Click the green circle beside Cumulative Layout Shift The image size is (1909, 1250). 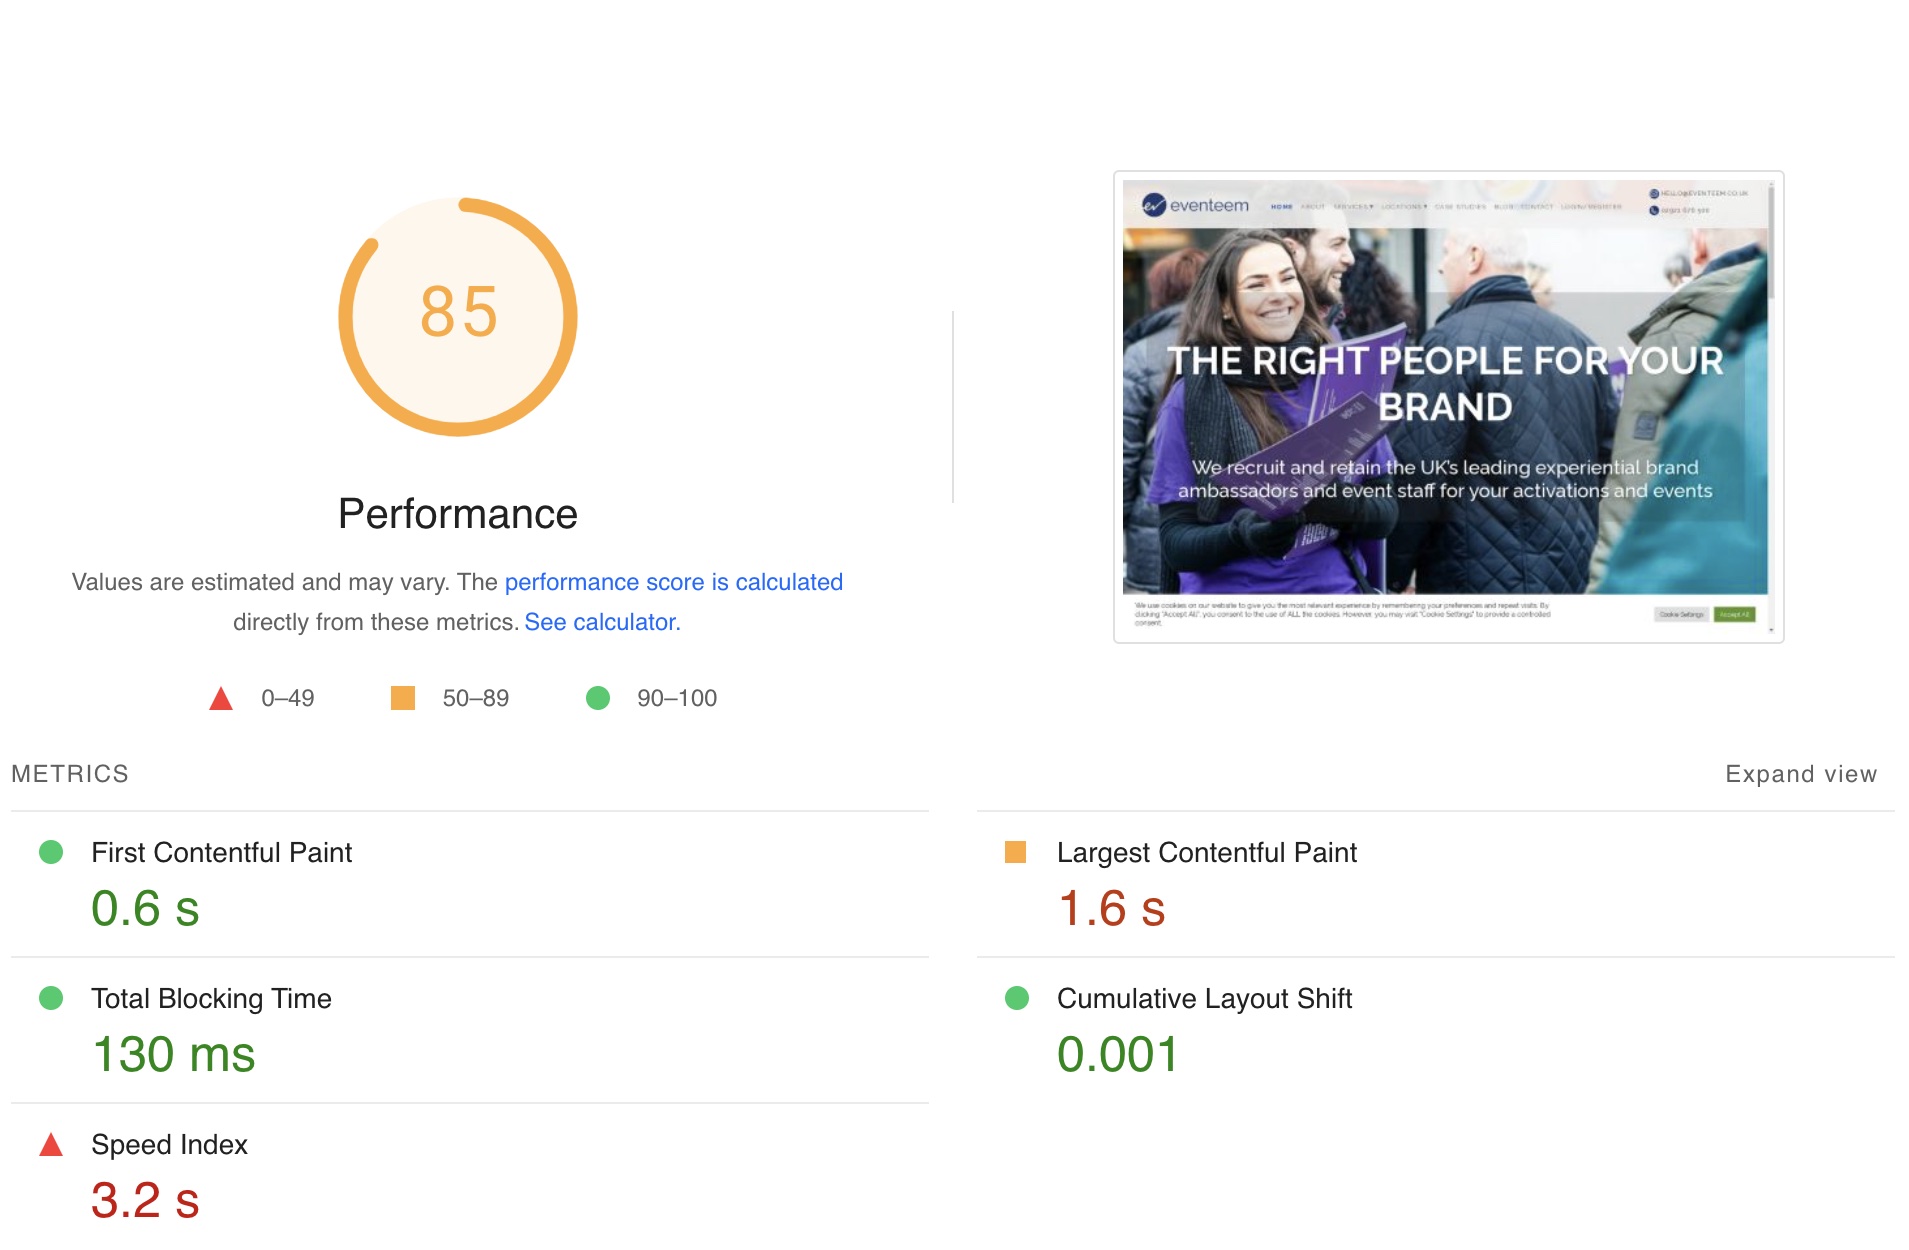click(1016, 998)
